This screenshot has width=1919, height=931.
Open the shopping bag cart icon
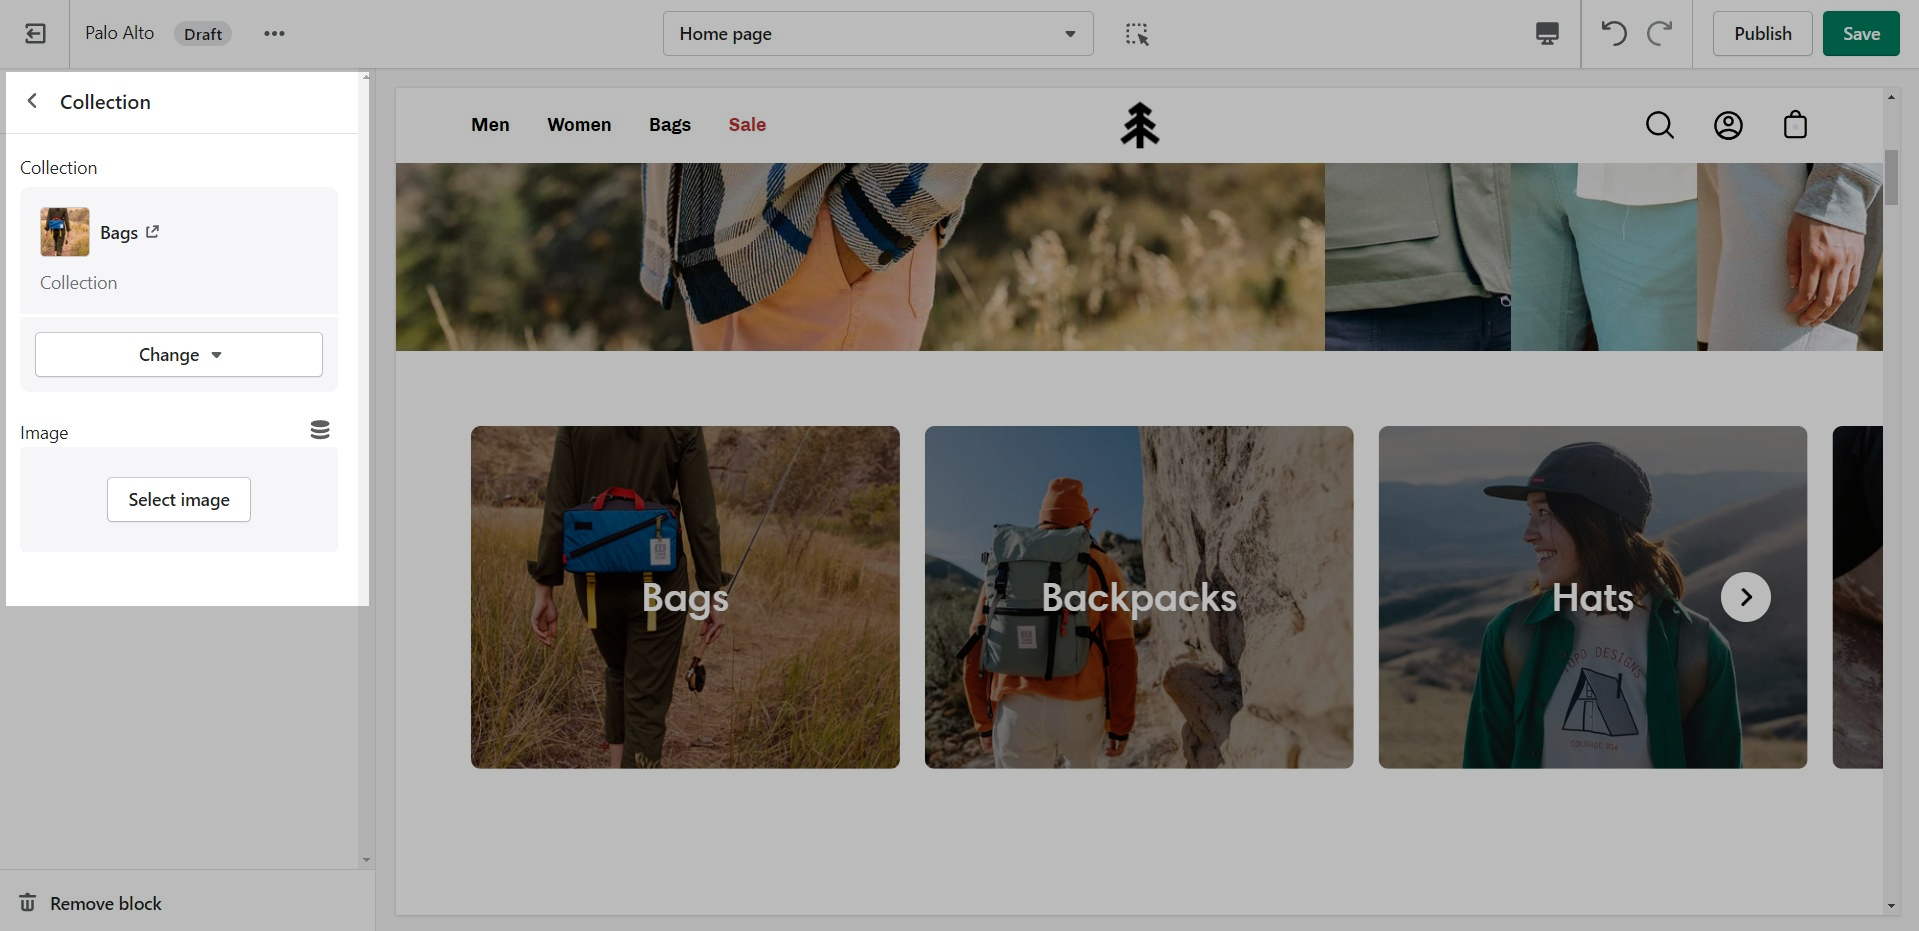point(1795,125)
